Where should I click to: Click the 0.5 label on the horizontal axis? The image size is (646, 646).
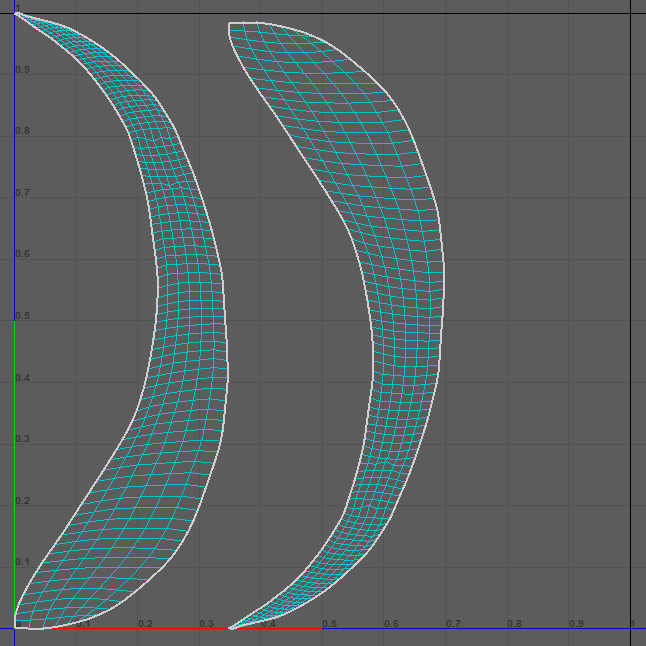tap(329, 623)
